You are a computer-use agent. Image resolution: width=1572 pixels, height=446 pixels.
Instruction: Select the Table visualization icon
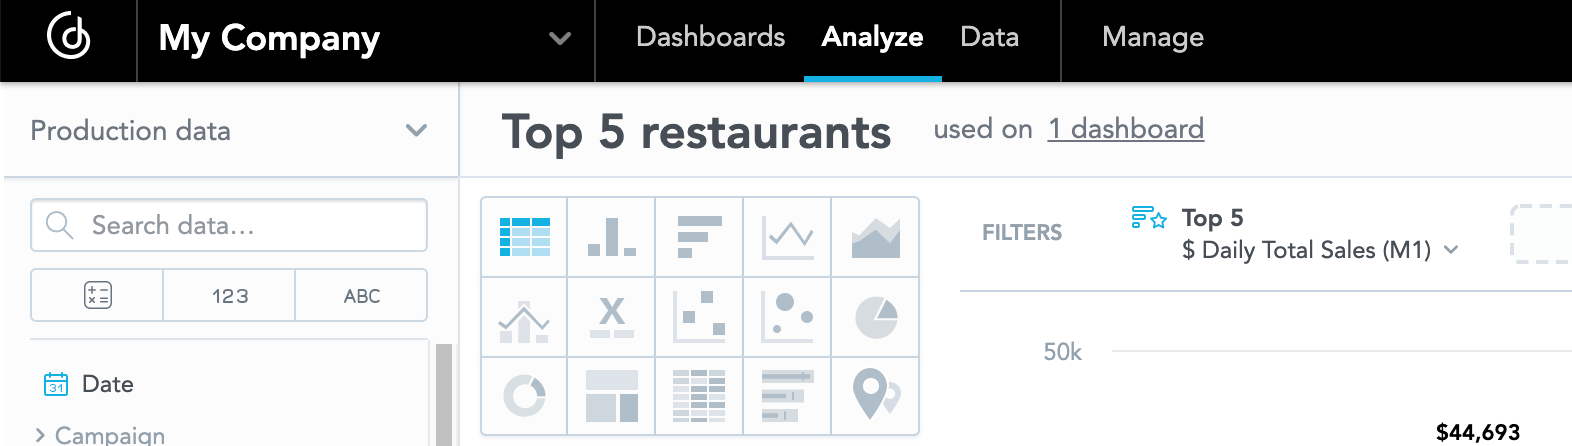524,237
